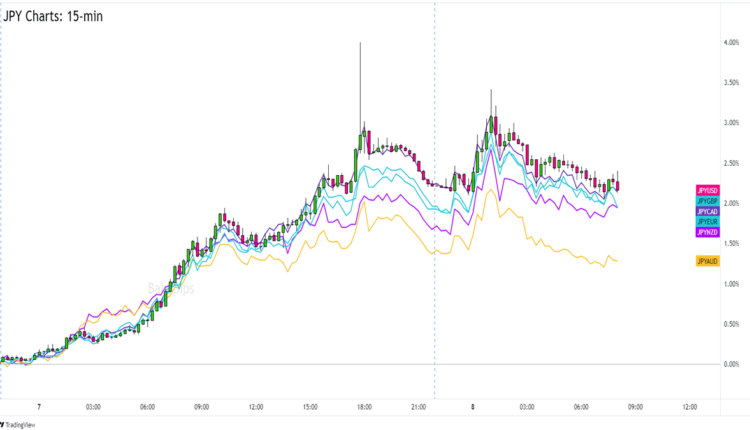750x430 pixels.
Task: Click the day 8 date marker on time axis
Action: click(473, 407)
